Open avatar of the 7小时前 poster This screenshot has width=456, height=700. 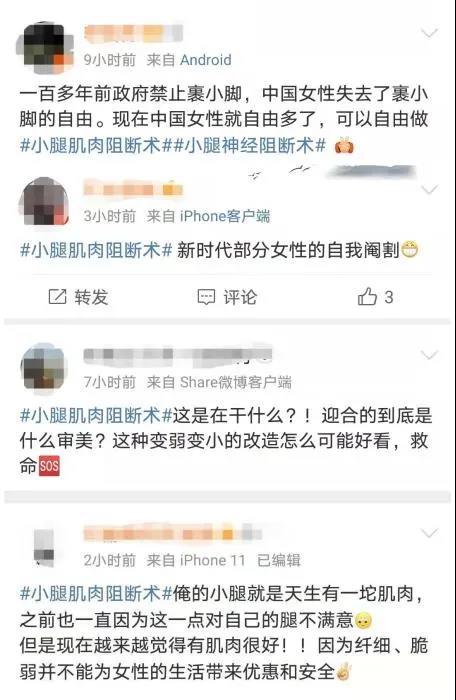44,368
